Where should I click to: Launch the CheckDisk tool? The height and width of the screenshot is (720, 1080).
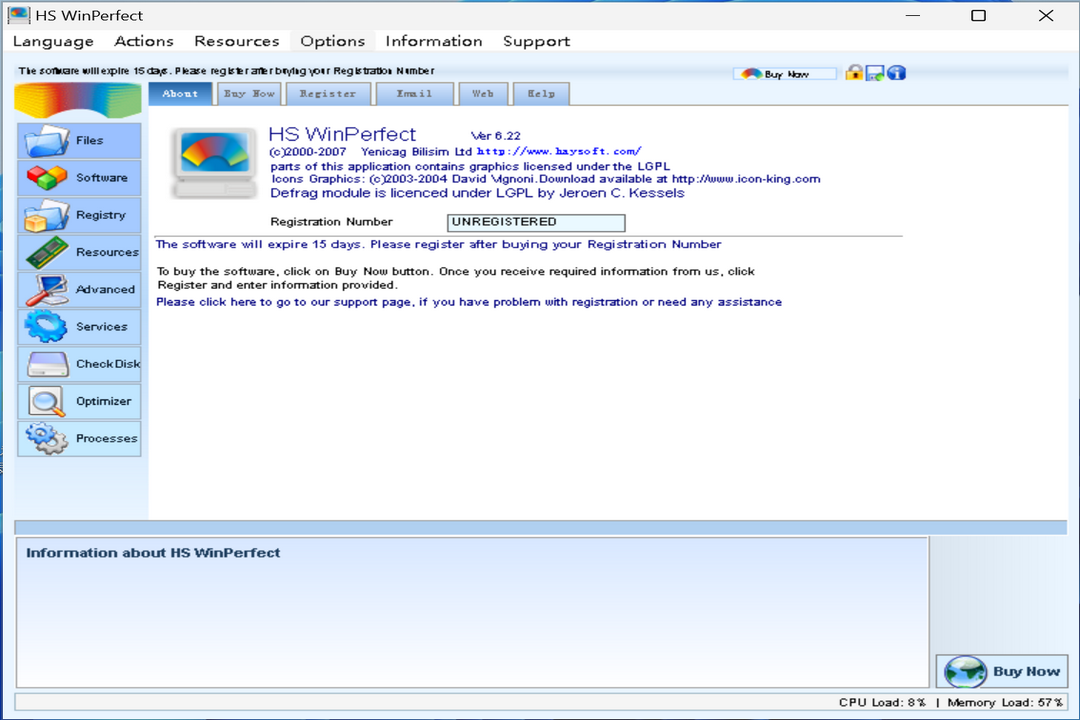click(x=79, y=364)
